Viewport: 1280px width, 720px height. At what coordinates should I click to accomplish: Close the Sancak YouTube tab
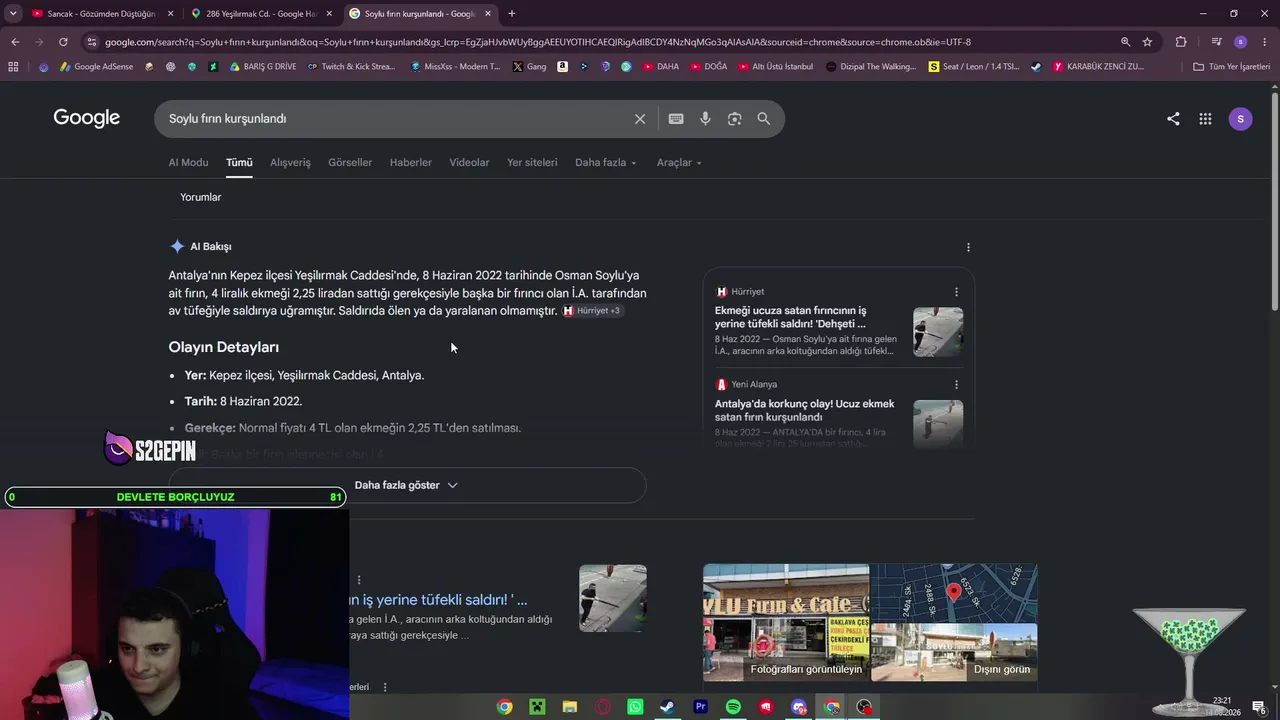pos(170,14)
